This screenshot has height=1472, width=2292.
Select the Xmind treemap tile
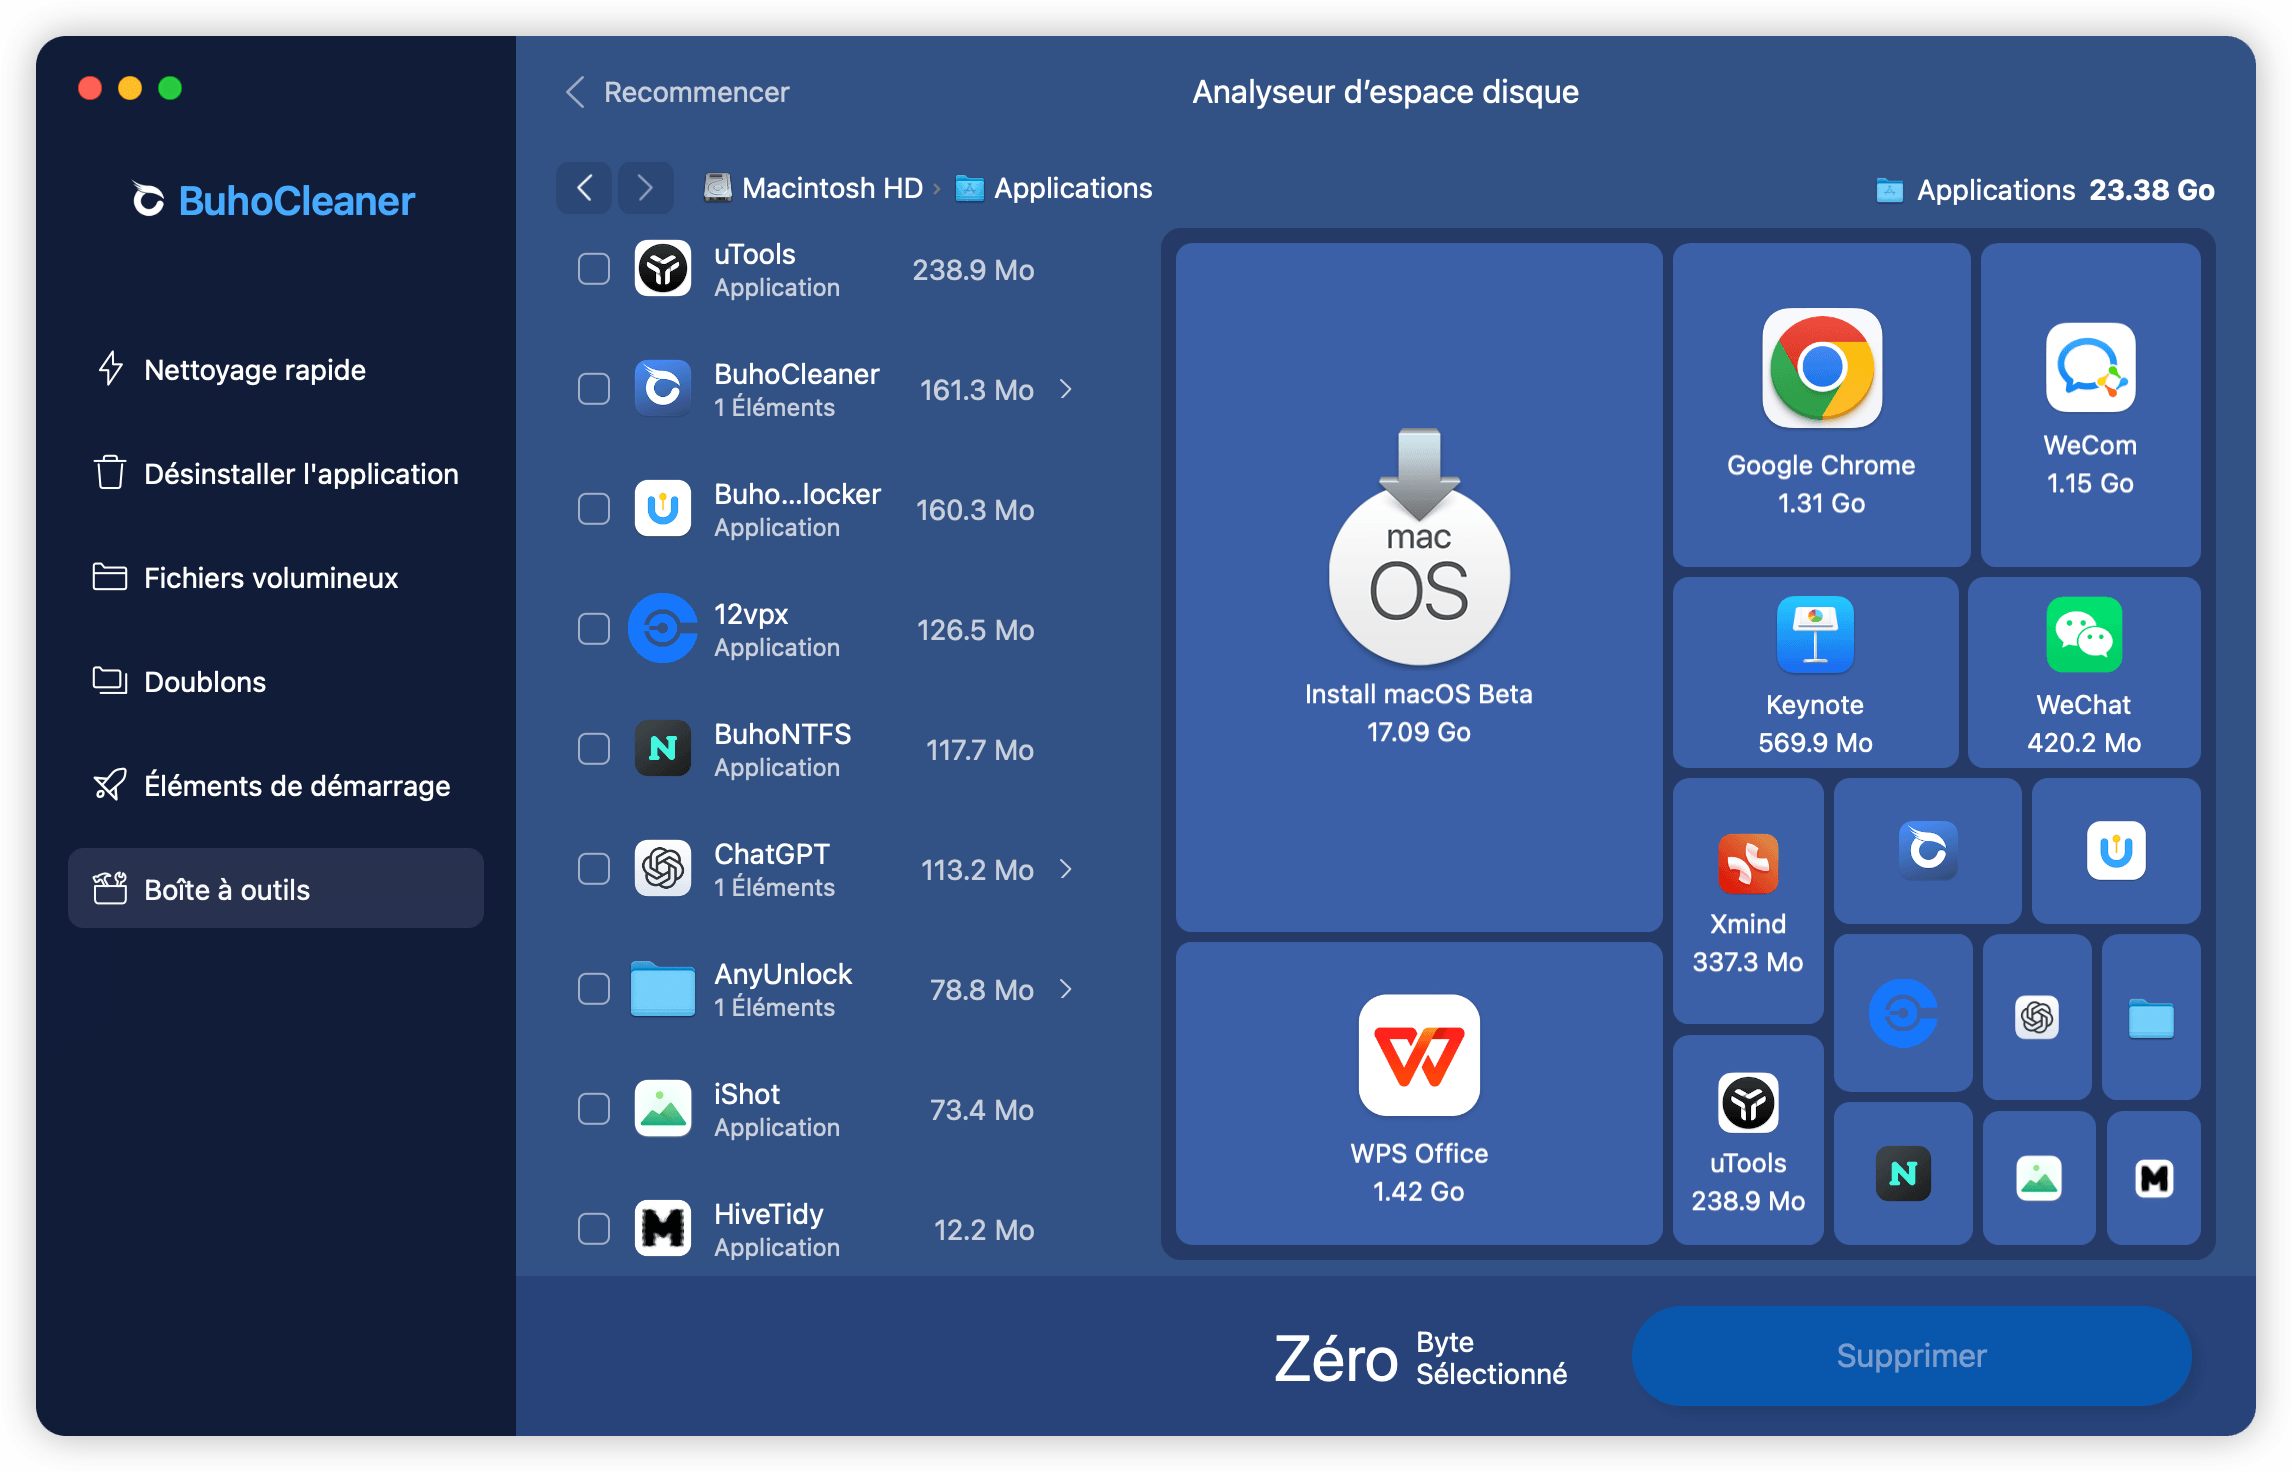pyautogui.click(x=1748, y=901)
